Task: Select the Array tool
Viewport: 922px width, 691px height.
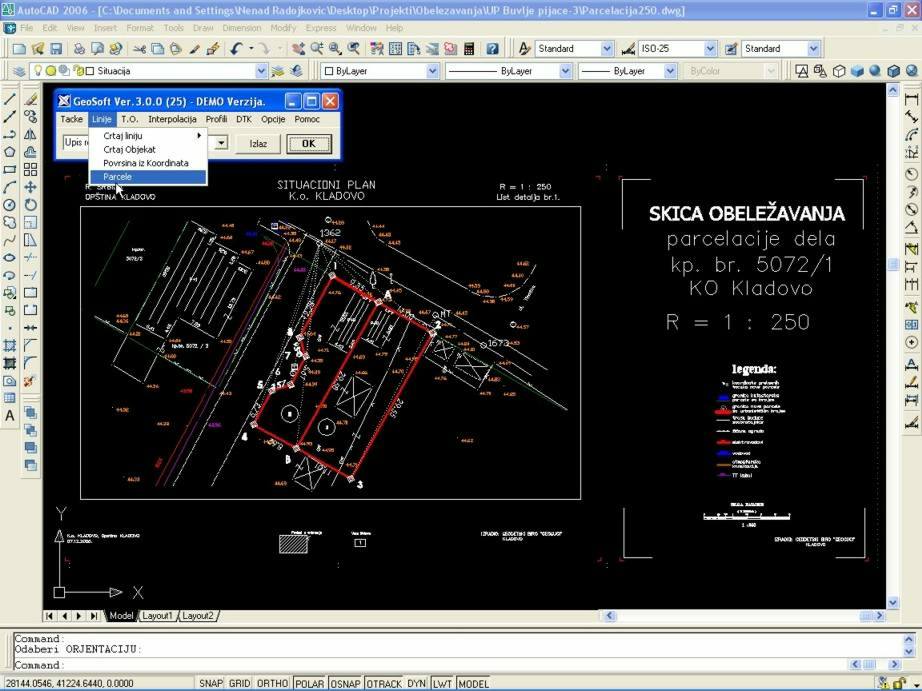Action: tap(31, 170)
